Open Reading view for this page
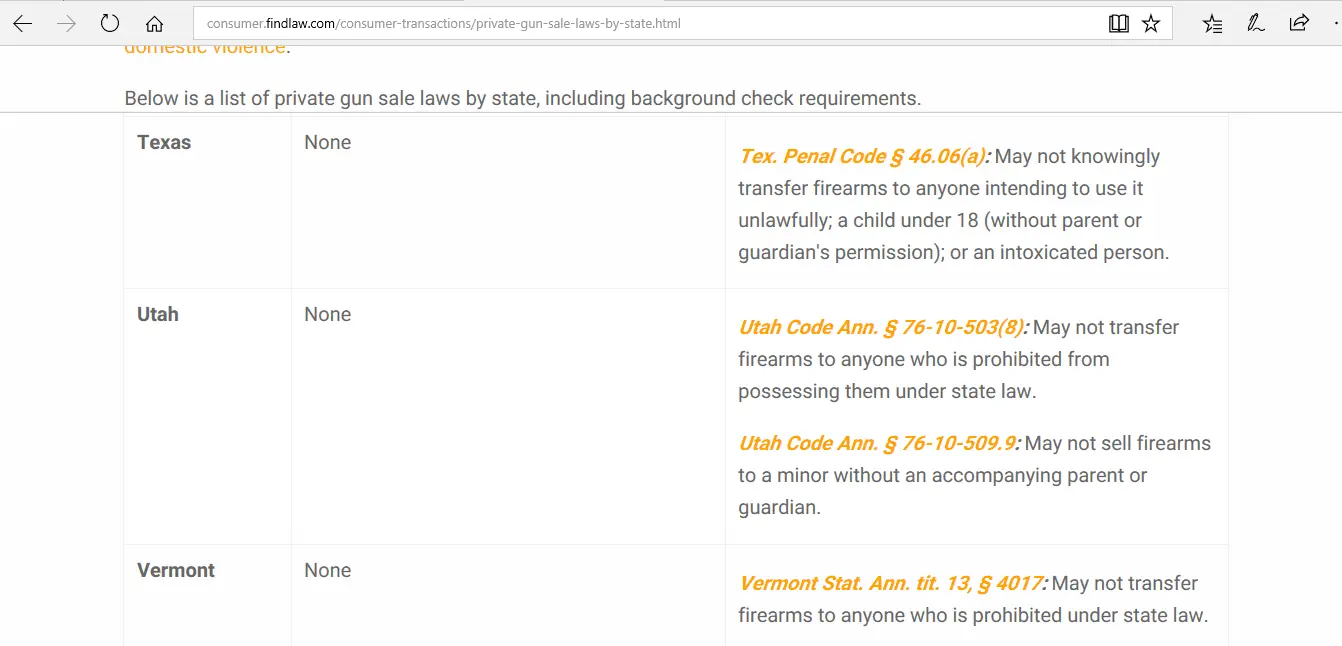 [1119, 23]
